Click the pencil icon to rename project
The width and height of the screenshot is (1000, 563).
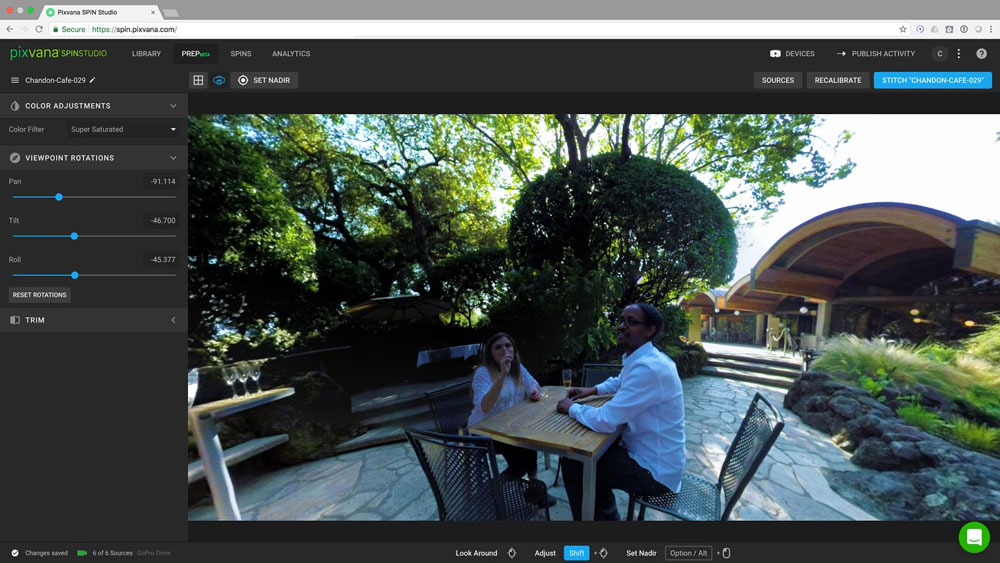93,80
